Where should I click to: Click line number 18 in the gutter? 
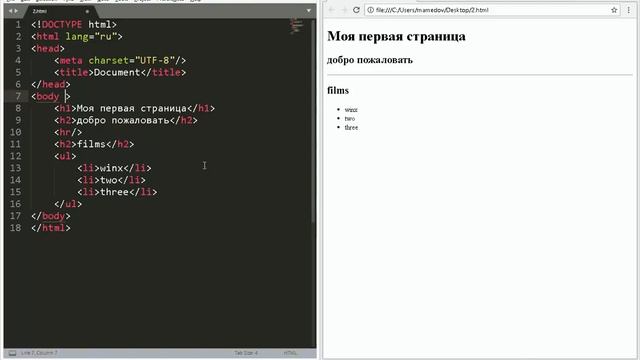[x=16, y=228]
